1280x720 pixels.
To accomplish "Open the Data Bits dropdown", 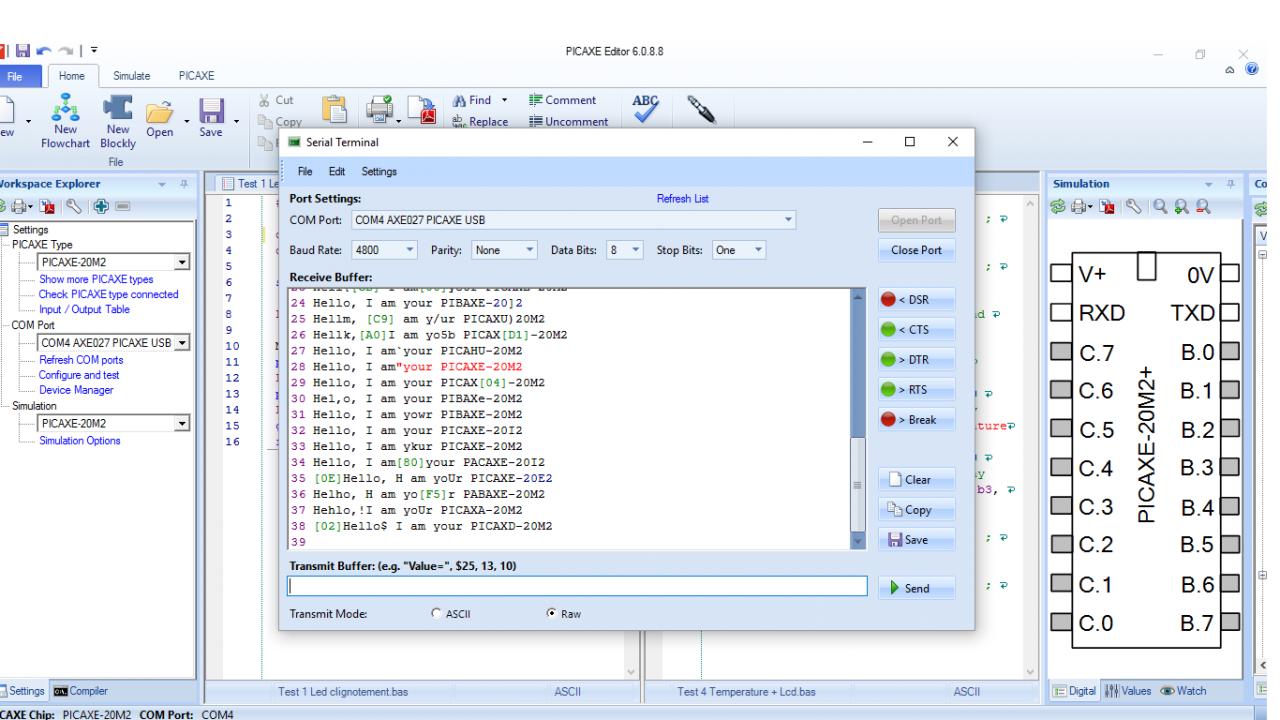I will (635, 249).
